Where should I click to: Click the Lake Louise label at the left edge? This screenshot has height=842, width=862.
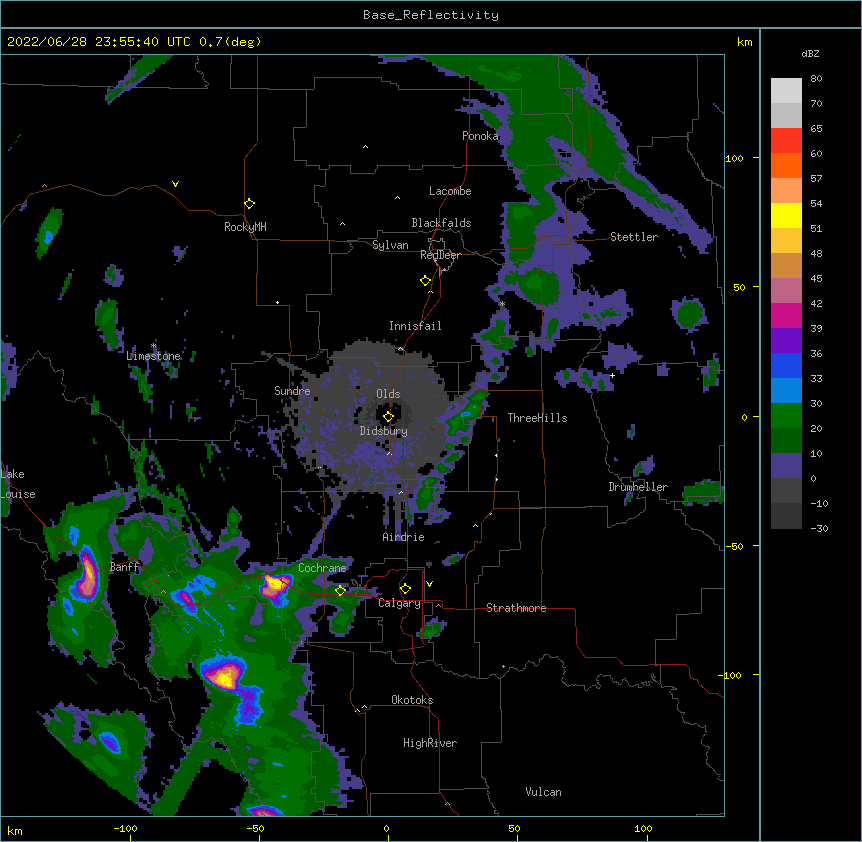click(18, 484)
